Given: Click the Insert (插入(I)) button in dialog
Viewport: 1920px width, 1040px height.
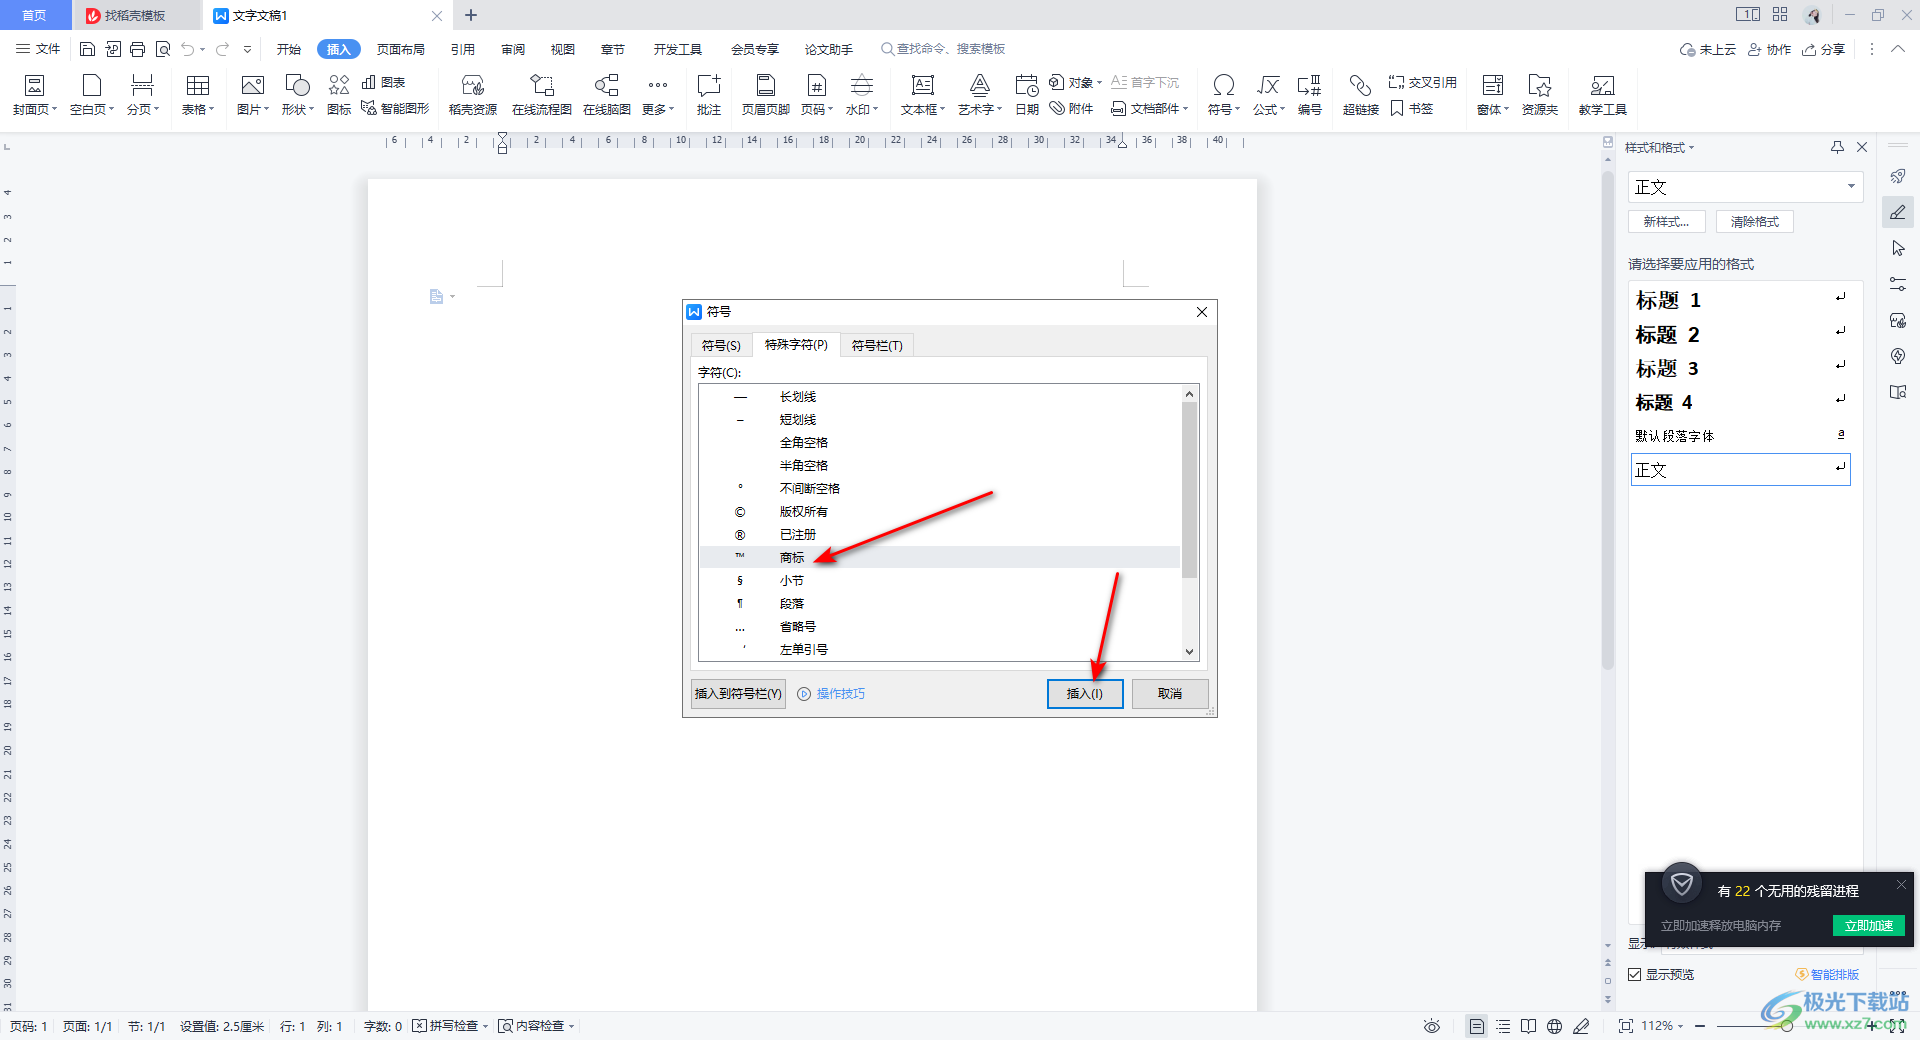Looking at the screenshot, I should [1085, 694].
